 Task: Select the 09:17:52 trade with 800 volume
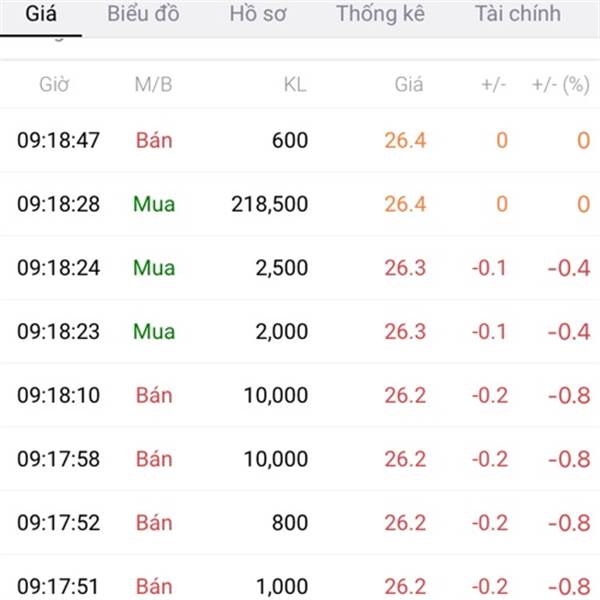(300, 523)
